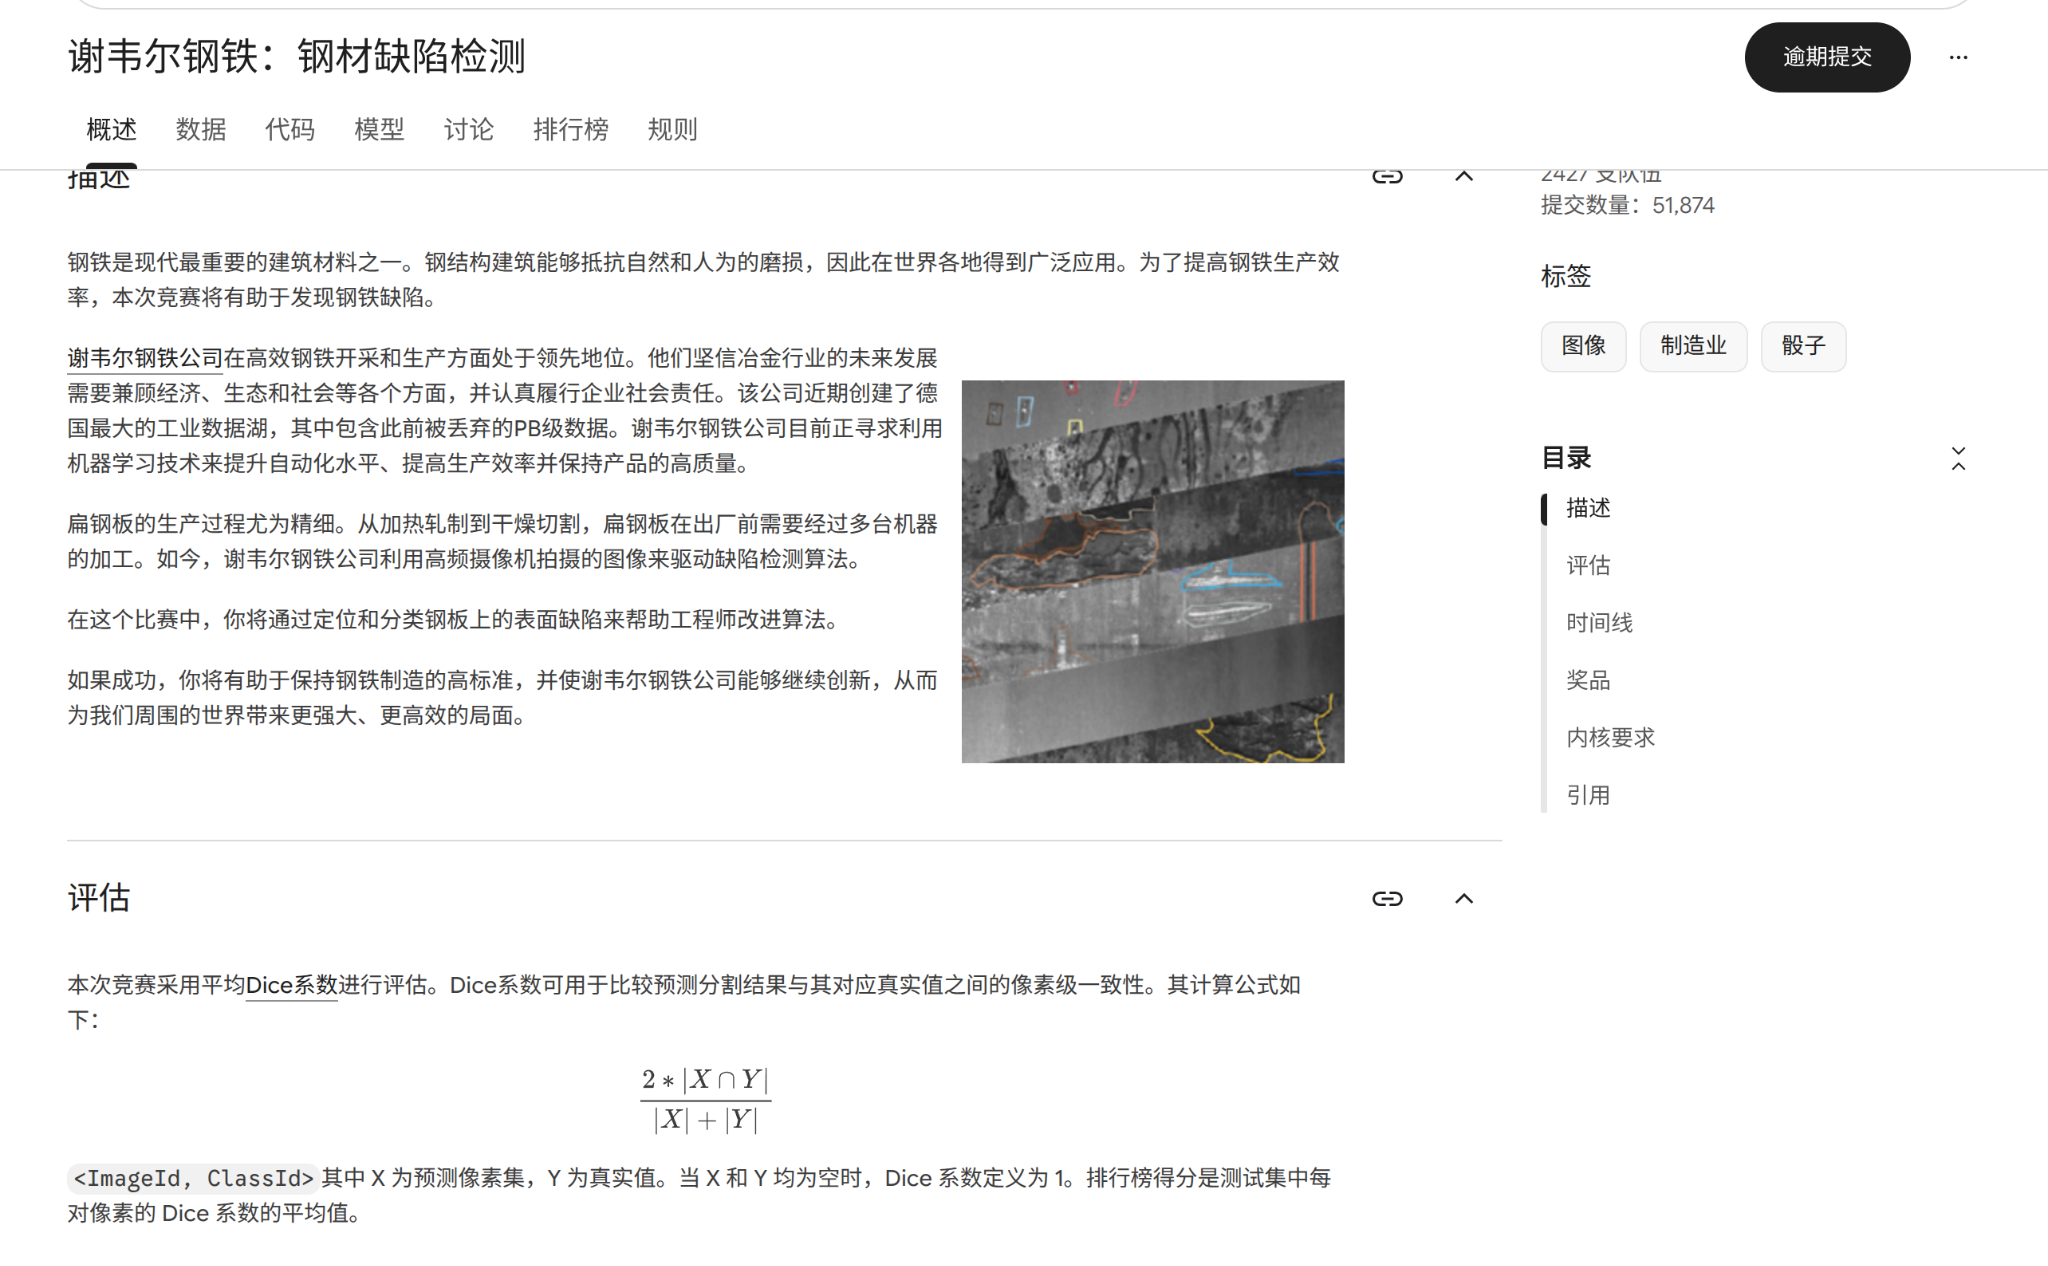This screenshot has height=1266, width=2048.
Task: Copy link icon beside 评估 heading
Action: click(x=1387, y=898)
